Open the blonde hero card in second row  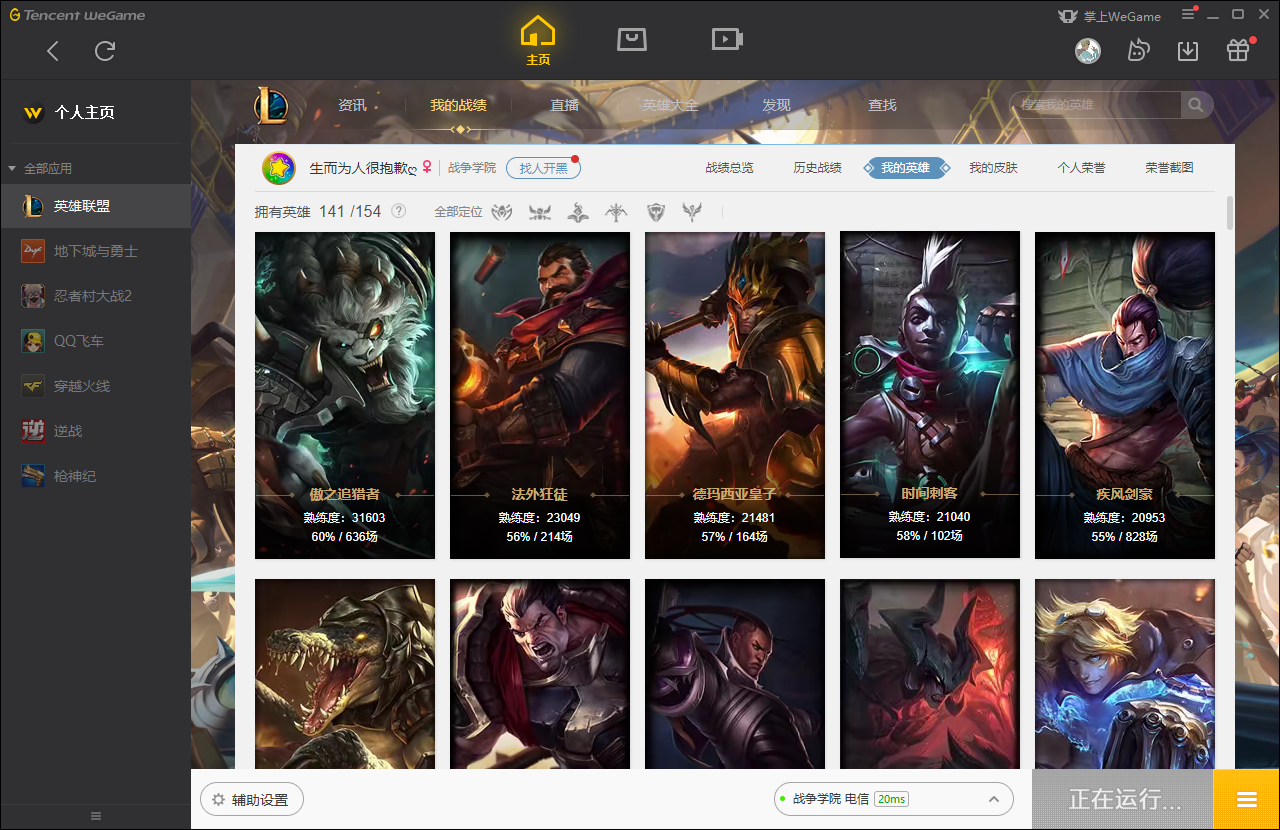tap(1125, 674)
